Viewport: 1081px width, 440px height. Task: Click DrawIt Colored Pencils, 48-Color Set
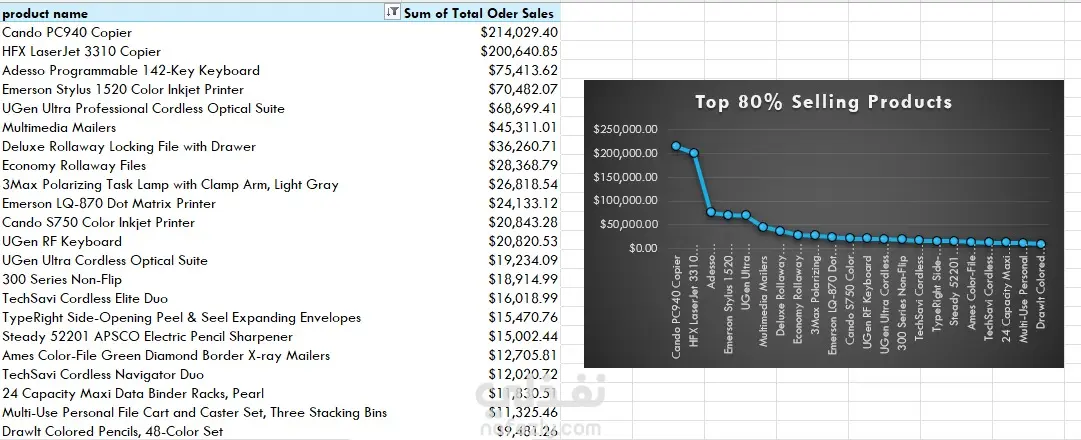[112, 432]
